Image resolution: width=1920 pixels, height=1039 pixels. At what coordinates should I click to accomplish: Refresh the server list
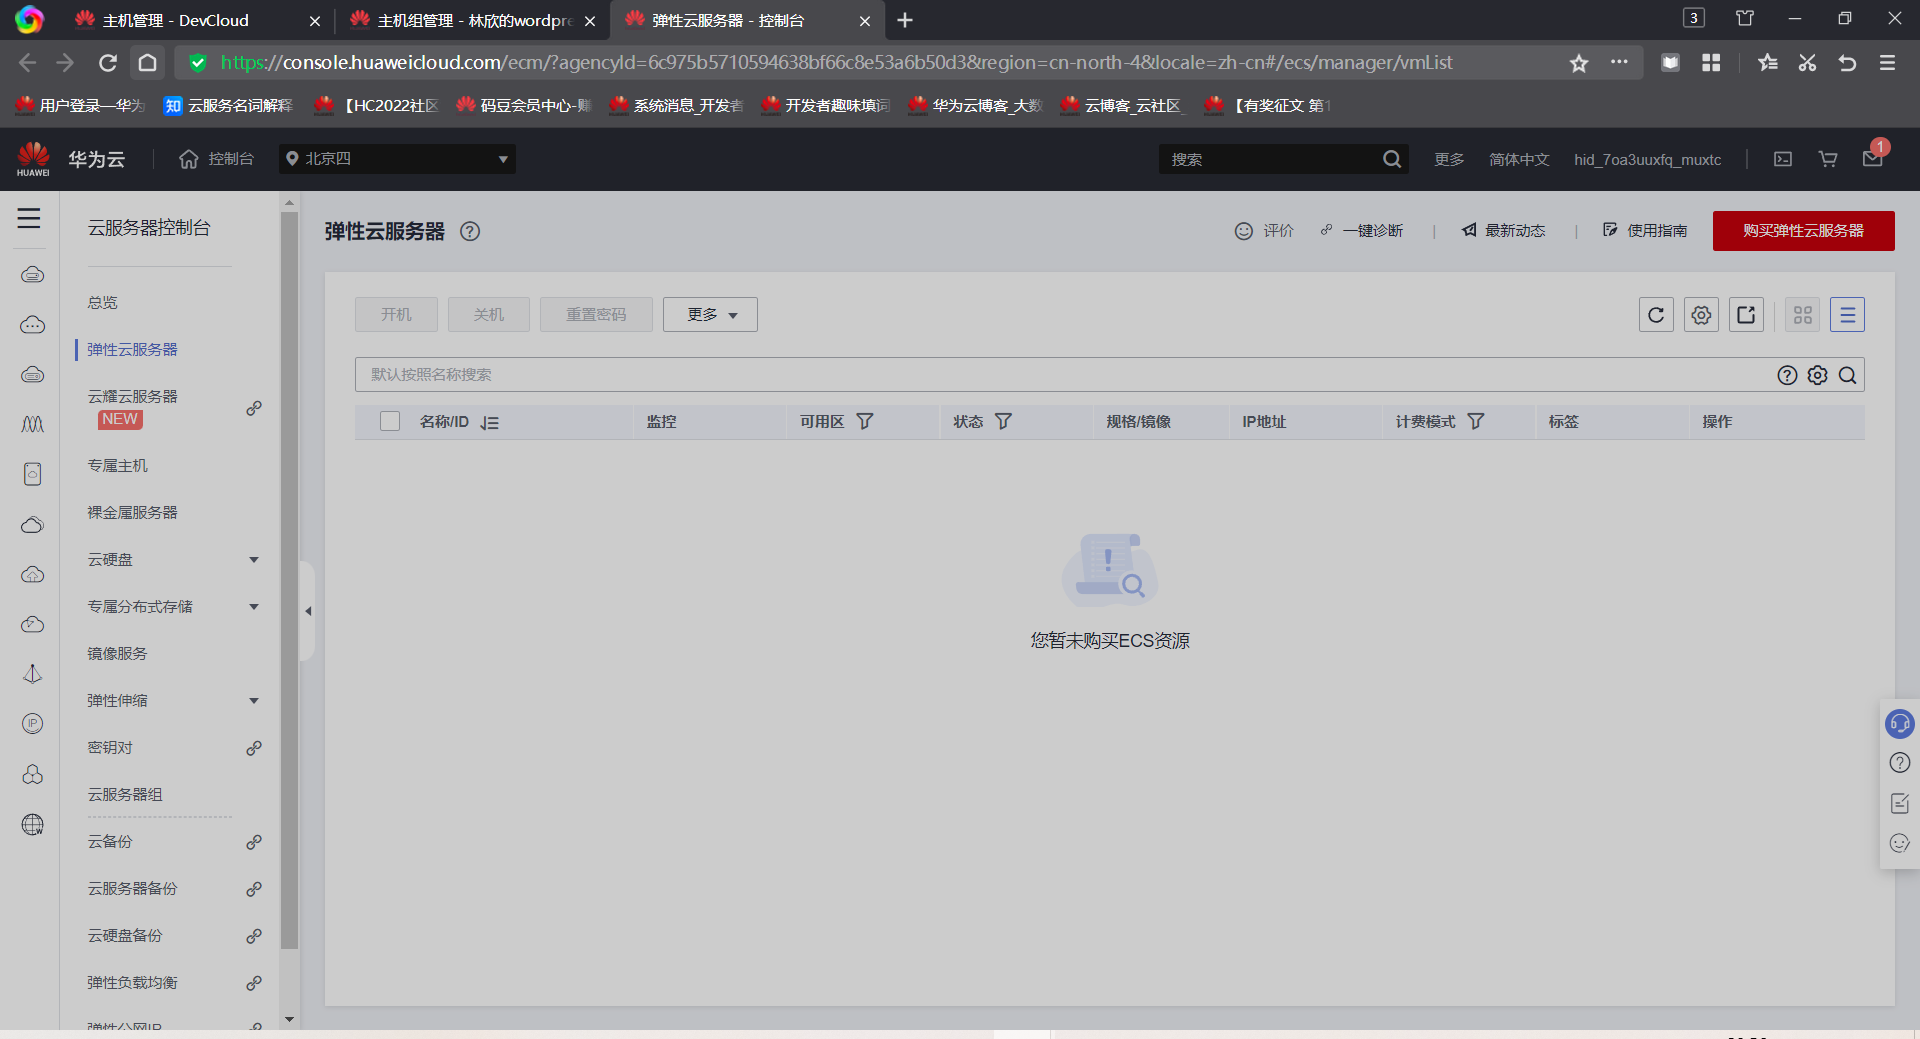pyautogui.click(x=1656, y=315)
